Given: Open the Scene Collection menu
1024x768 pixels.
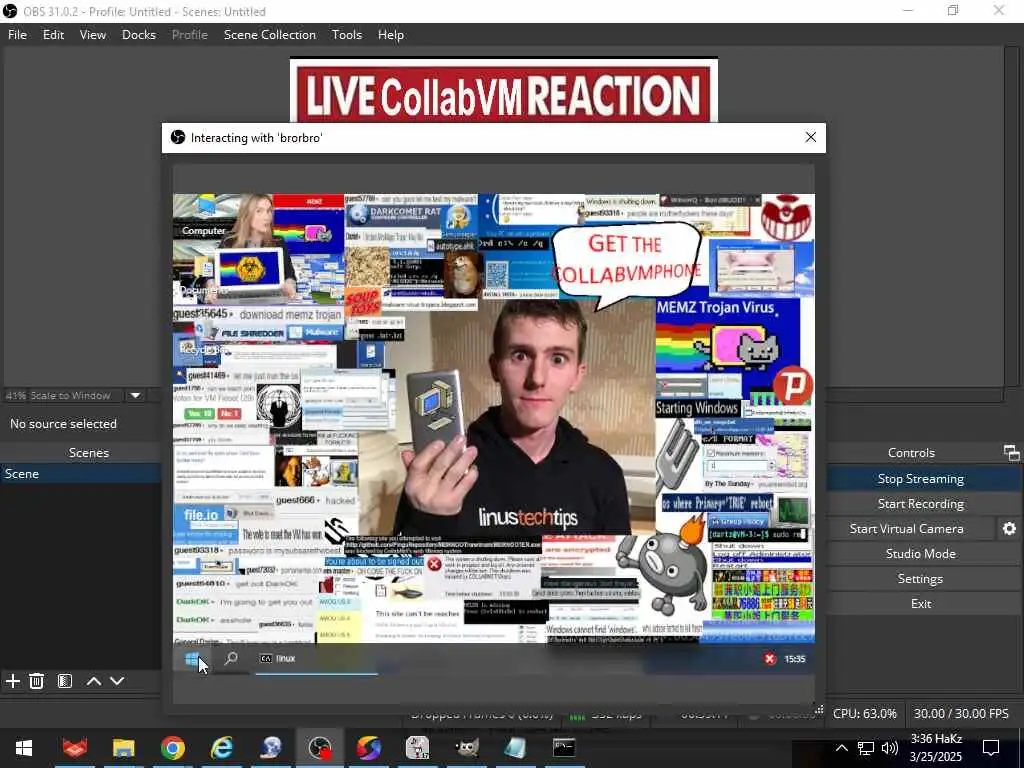Looking at the screenshot, I should [x=270, y=35].
